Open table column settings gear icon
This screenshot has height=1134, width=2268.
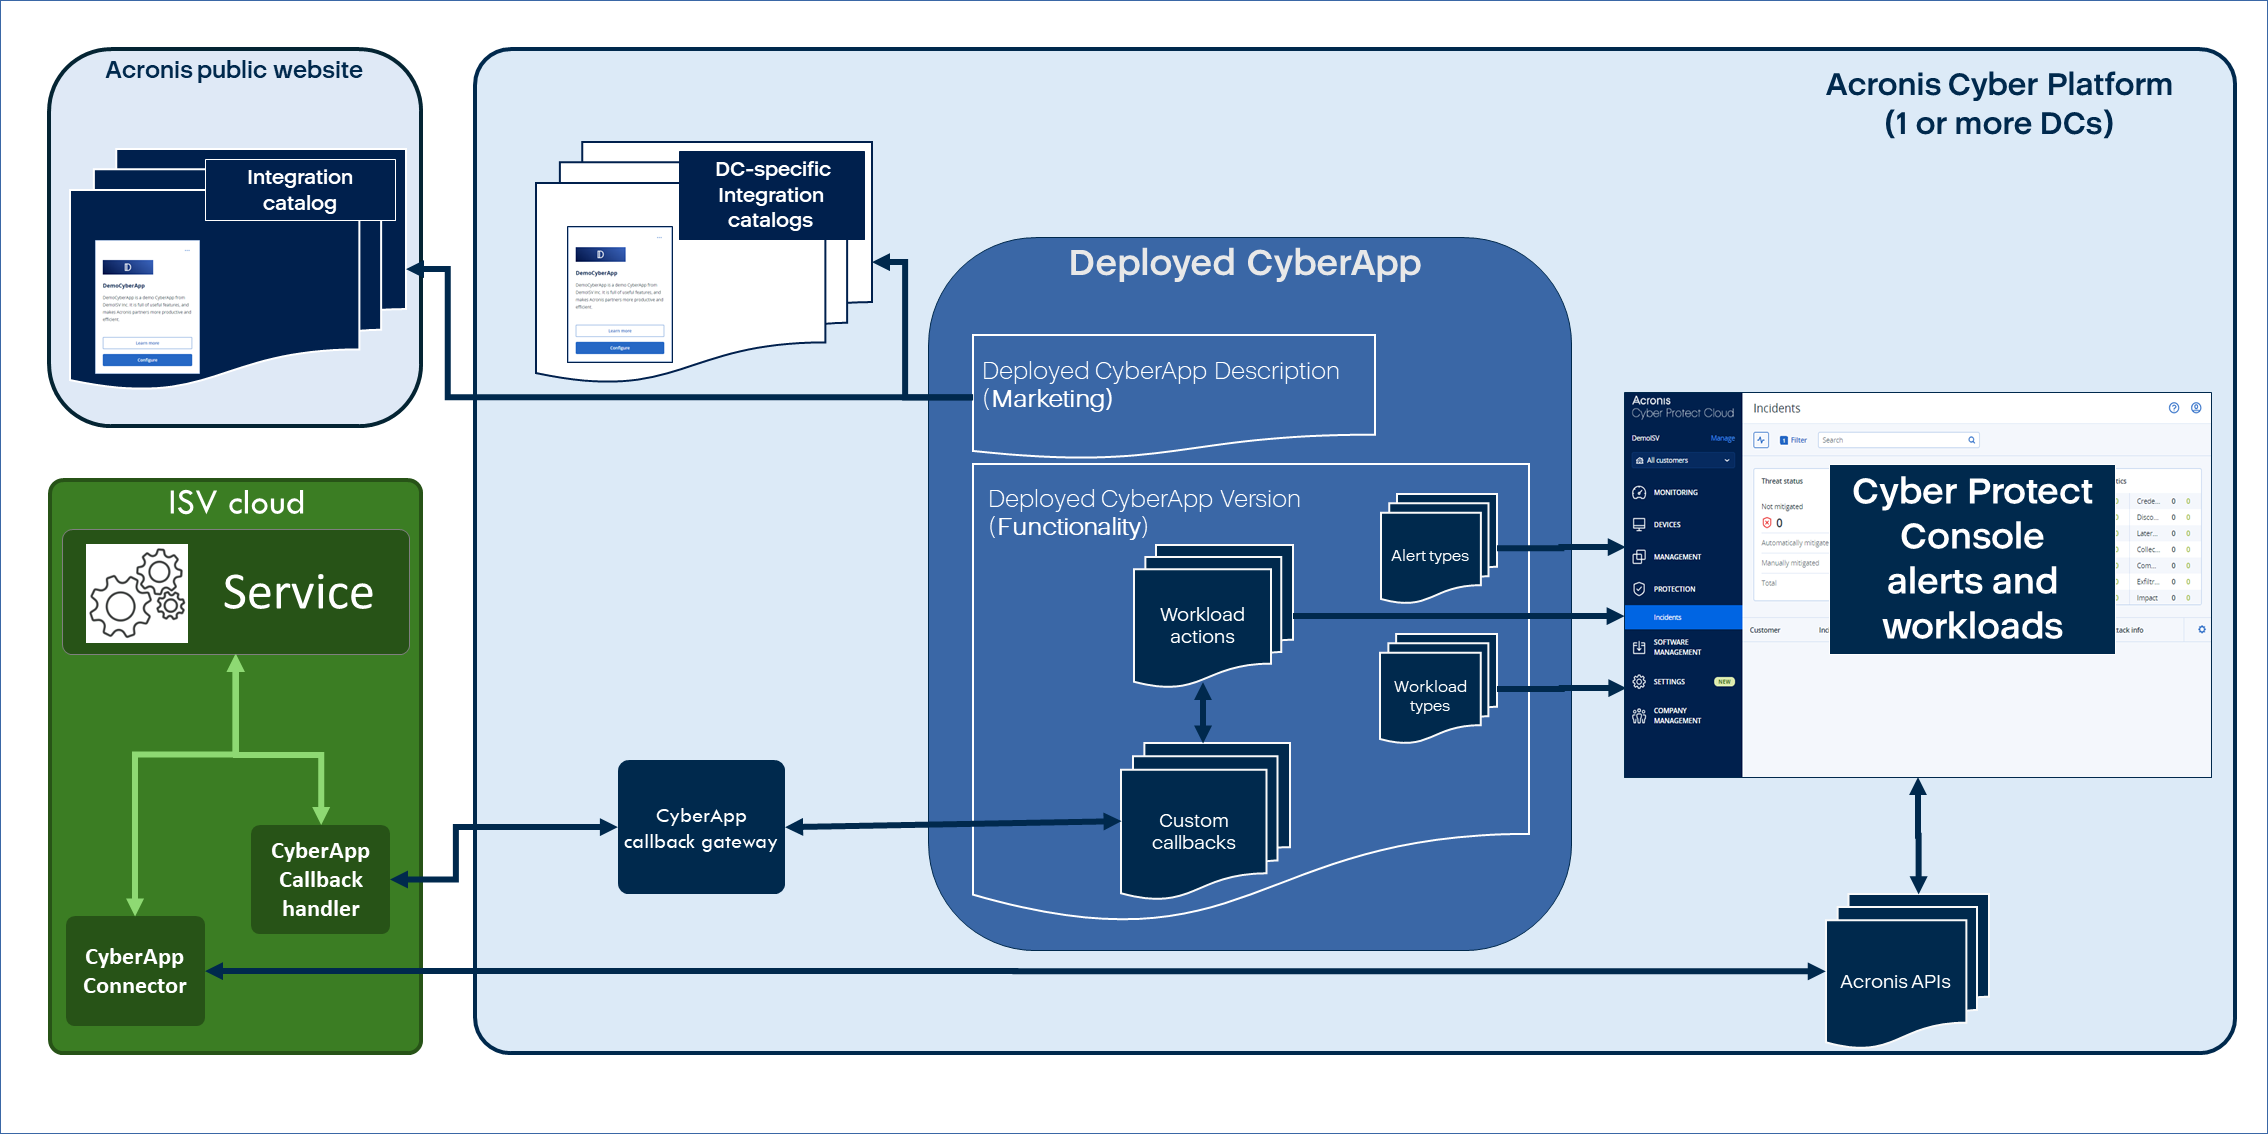point(2201,630)
